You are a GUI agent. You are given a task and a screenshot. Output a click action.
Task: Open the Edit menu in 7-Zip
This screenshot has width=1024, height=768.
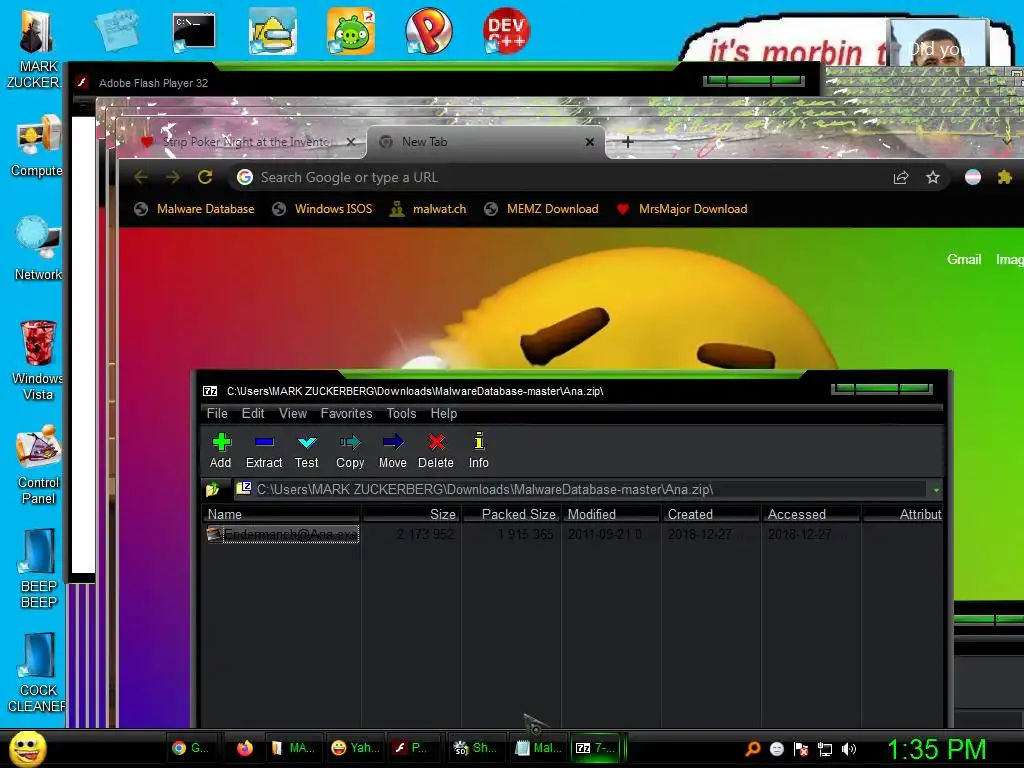tap(253, 413)
